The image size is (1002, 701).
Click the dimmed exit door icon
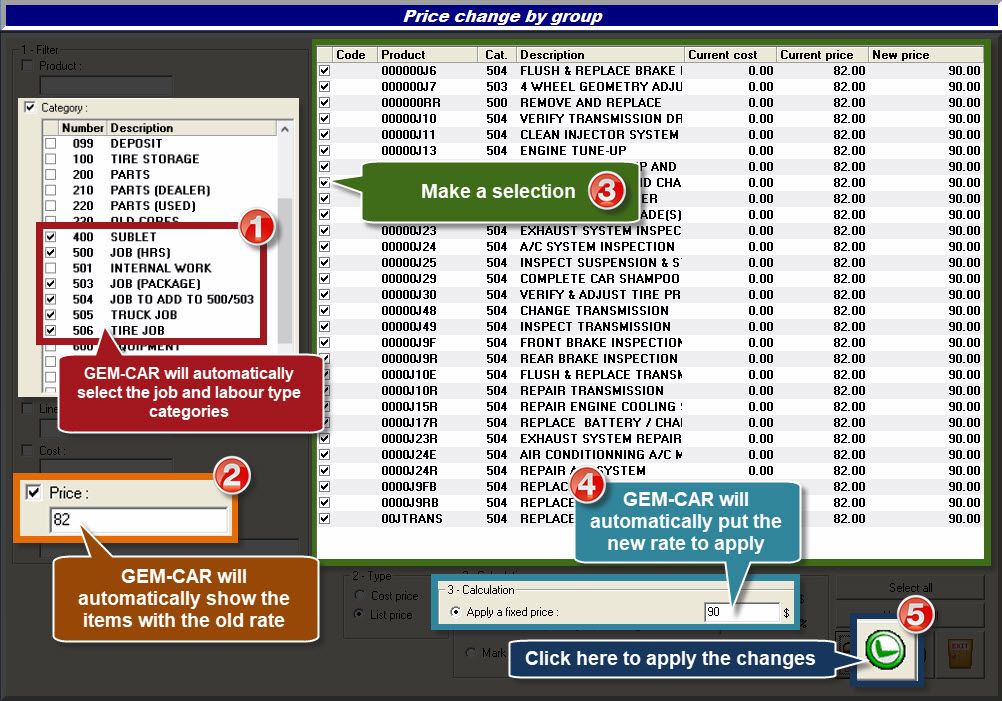point(960,654)
